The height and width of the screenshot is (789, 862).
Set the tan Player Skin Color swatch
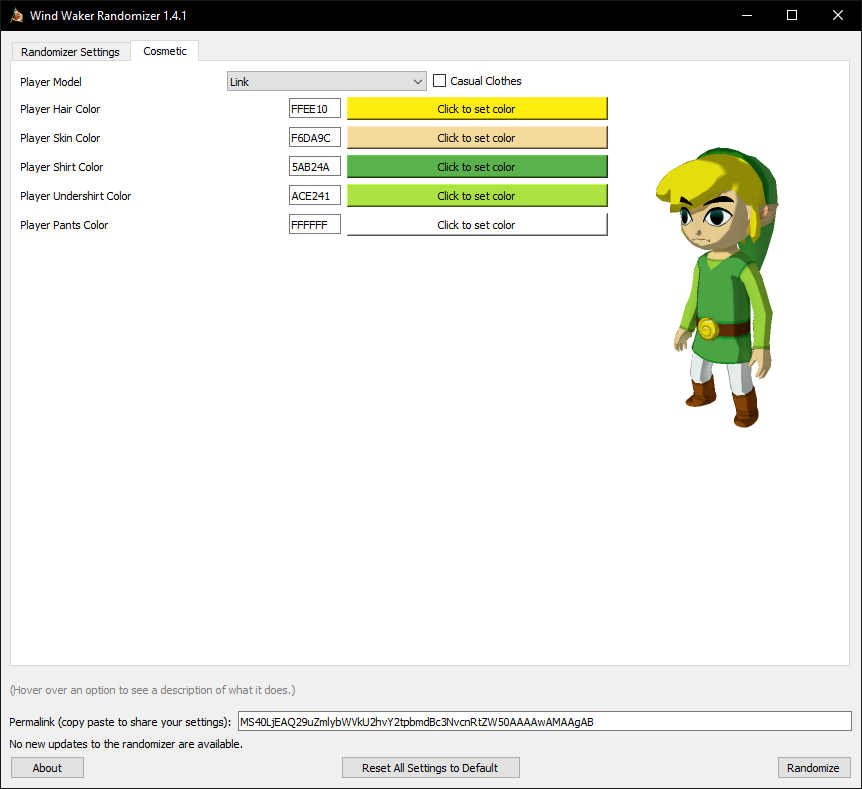point(477,137)
